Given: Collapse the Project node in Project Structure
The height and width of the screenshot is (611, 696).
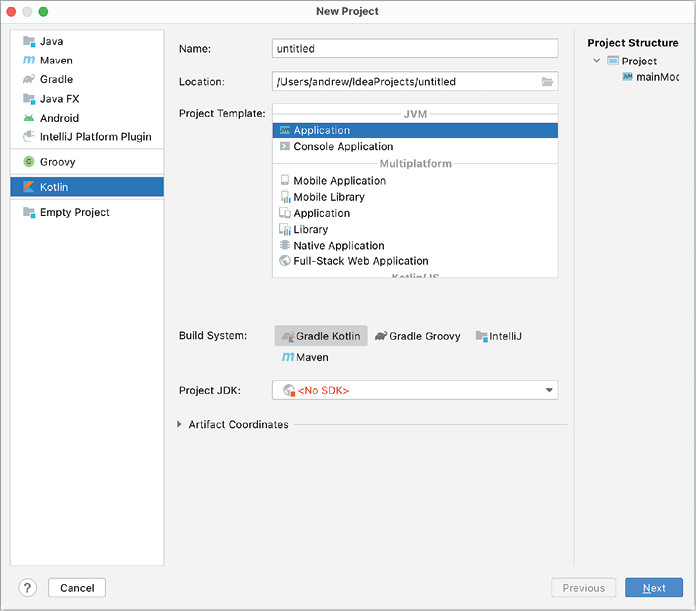Looking at the screenshot, I should point(597,61).
